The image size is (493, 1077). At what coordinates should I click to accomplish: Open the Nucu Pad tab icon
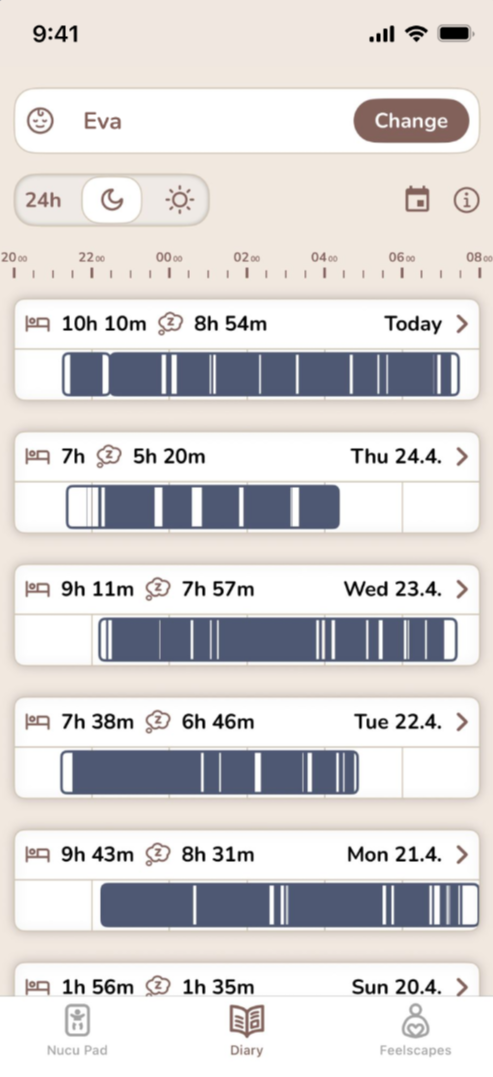pyautogui.click(x=78, y=1021)
